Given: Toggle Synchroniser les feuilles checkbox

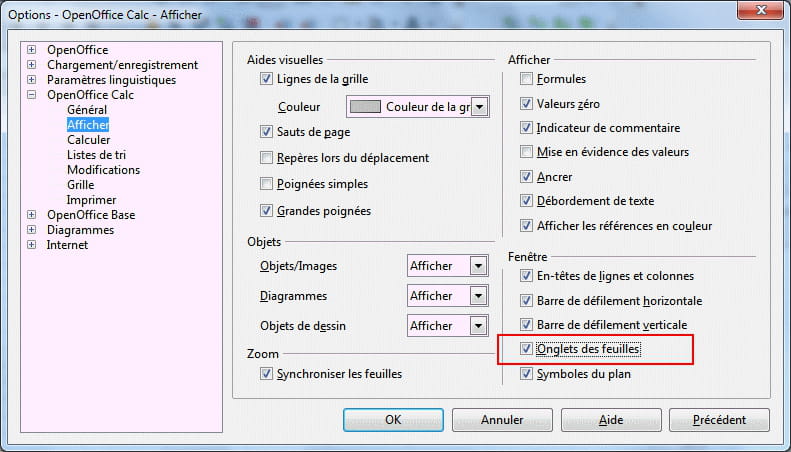Looking at the screenshot, I should (266, 374).
